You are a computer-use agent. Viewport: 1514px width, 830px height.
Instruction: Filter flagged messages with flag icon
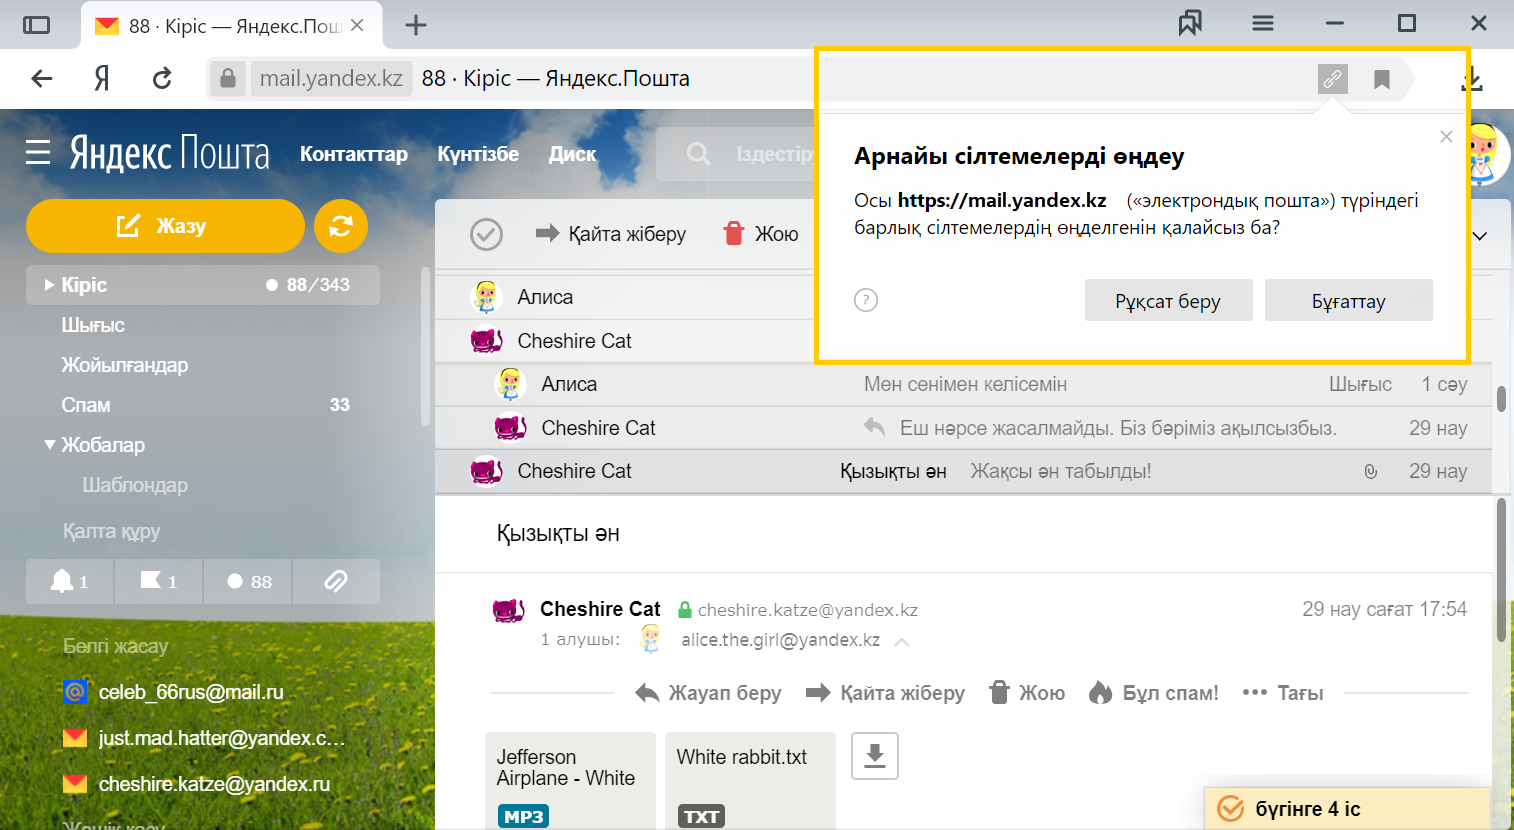click(x=158, y=581)
